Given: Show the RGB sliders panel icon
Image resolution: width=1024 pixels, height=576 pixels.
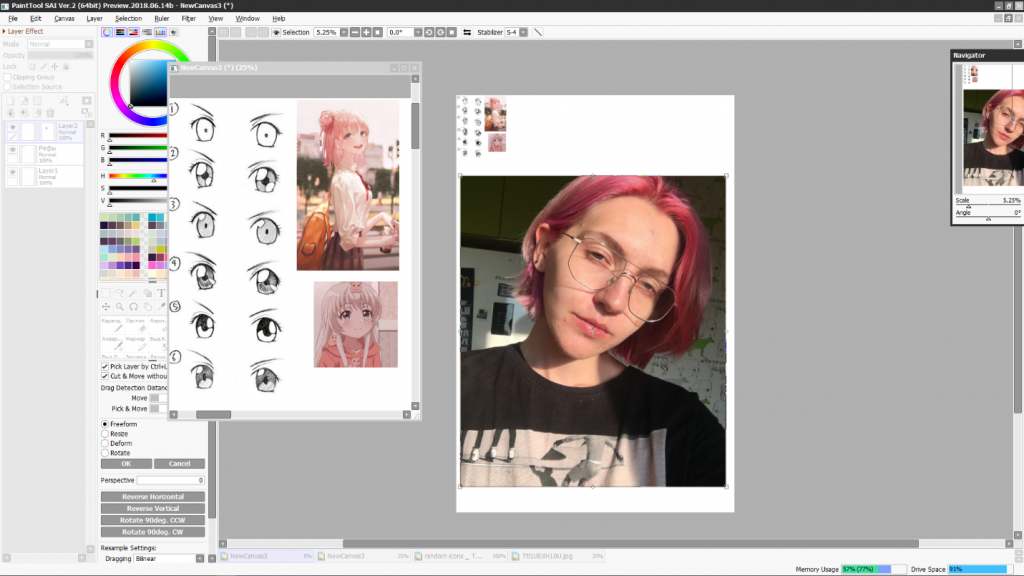Looking at the screenshot, I should 120,32.
